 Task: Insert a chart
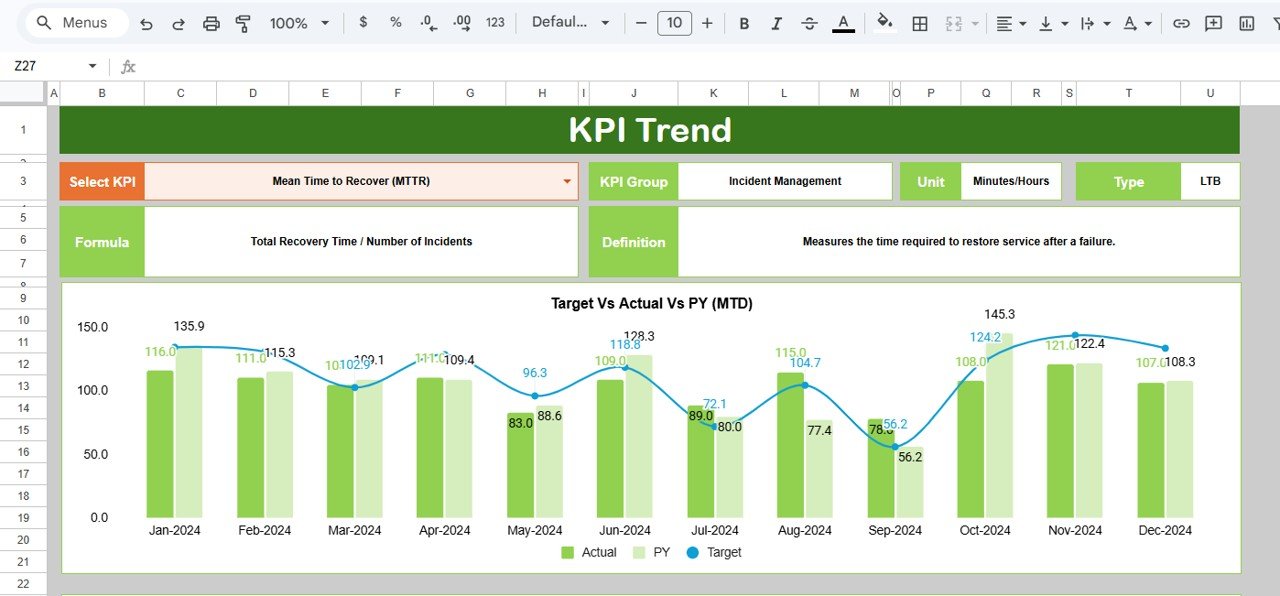coord(1246,22)
